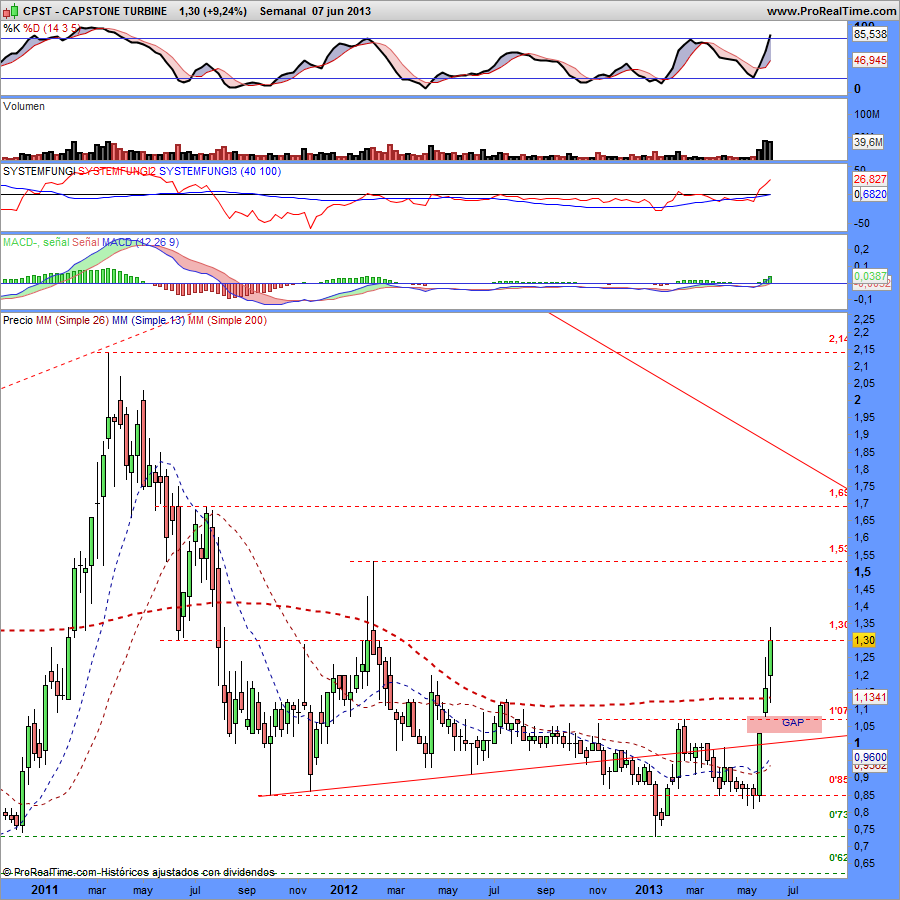
Task: Click the MM (Simple 26) moving average label
Action: (72, 320)
